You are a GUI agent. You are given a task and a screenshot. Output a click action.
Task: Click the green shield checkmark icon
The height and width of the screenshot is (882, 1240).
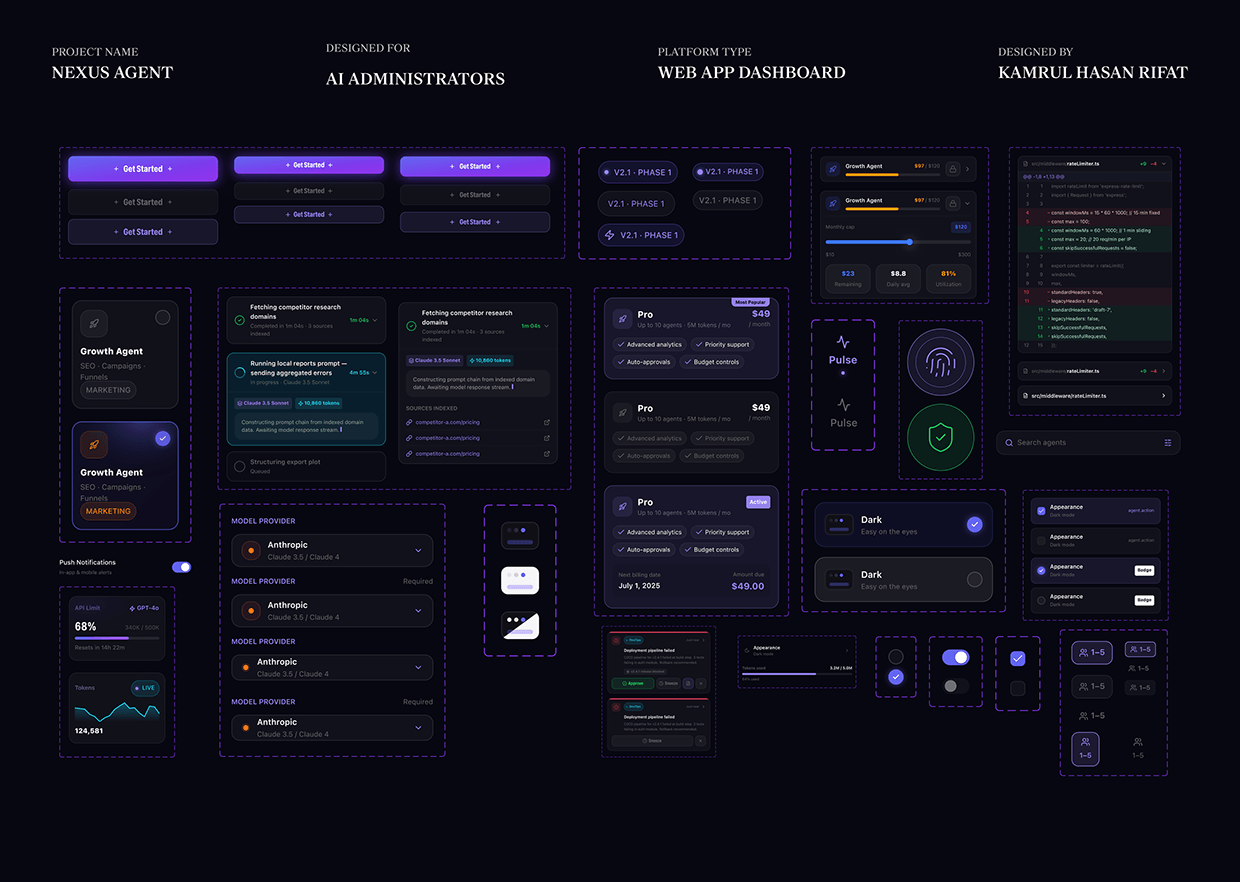point(940,437)
